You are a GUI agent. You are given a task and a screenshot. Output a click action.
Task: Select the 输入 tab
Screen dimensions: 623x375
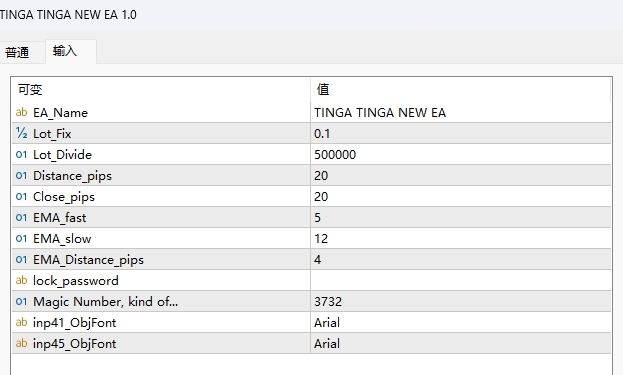pyautogui.click(x=65, y=51)
